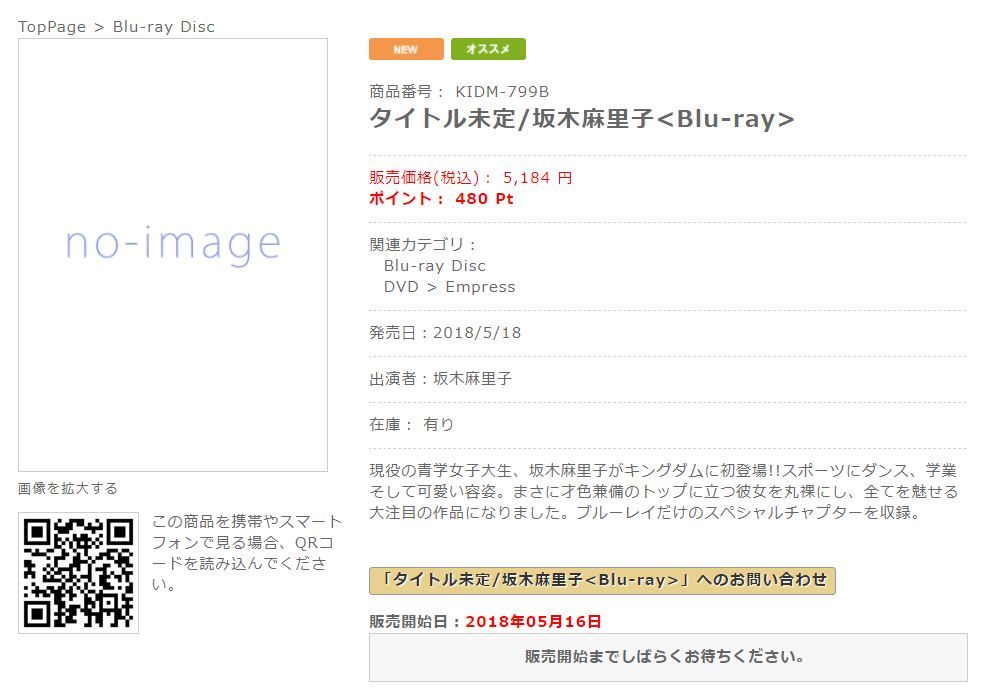The image size is (986, 692).
Task: Open Blu-ray Disc breadcrumb link
Action: click(x=163, y=26)
